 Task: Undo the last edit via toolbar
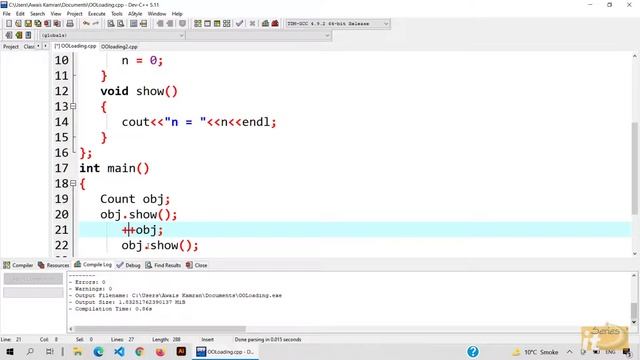coord(86,24)
